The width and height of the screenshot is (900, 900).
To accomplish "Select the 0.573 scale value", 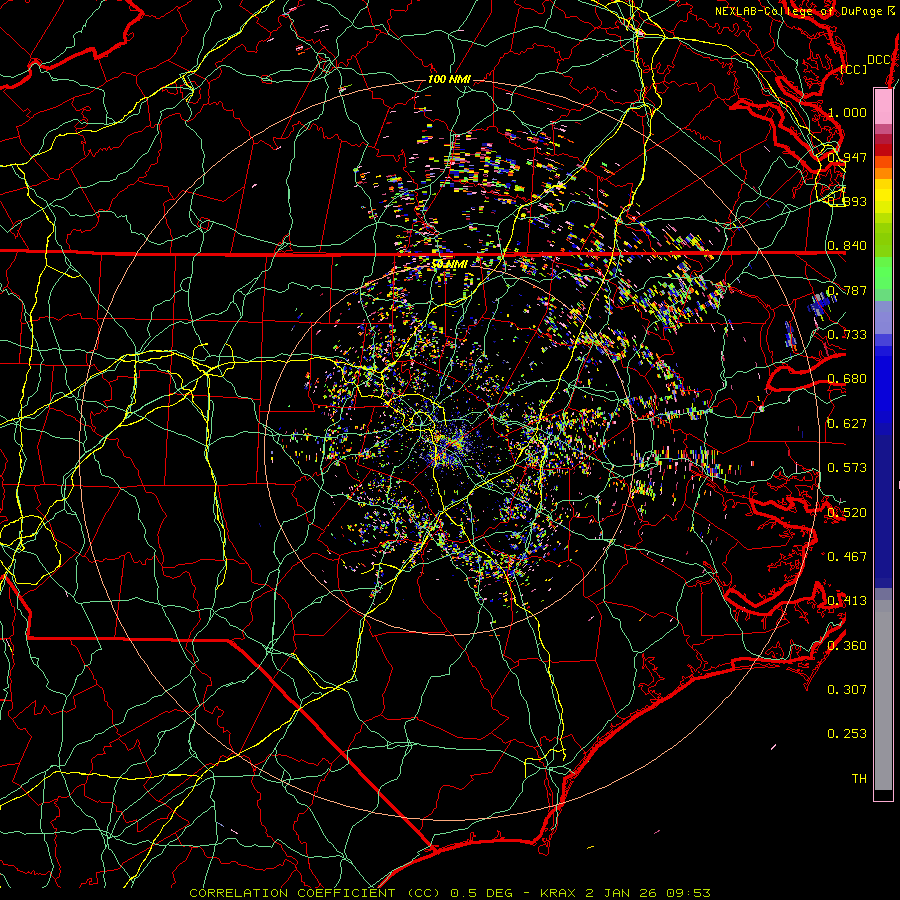I will (847, 468).
